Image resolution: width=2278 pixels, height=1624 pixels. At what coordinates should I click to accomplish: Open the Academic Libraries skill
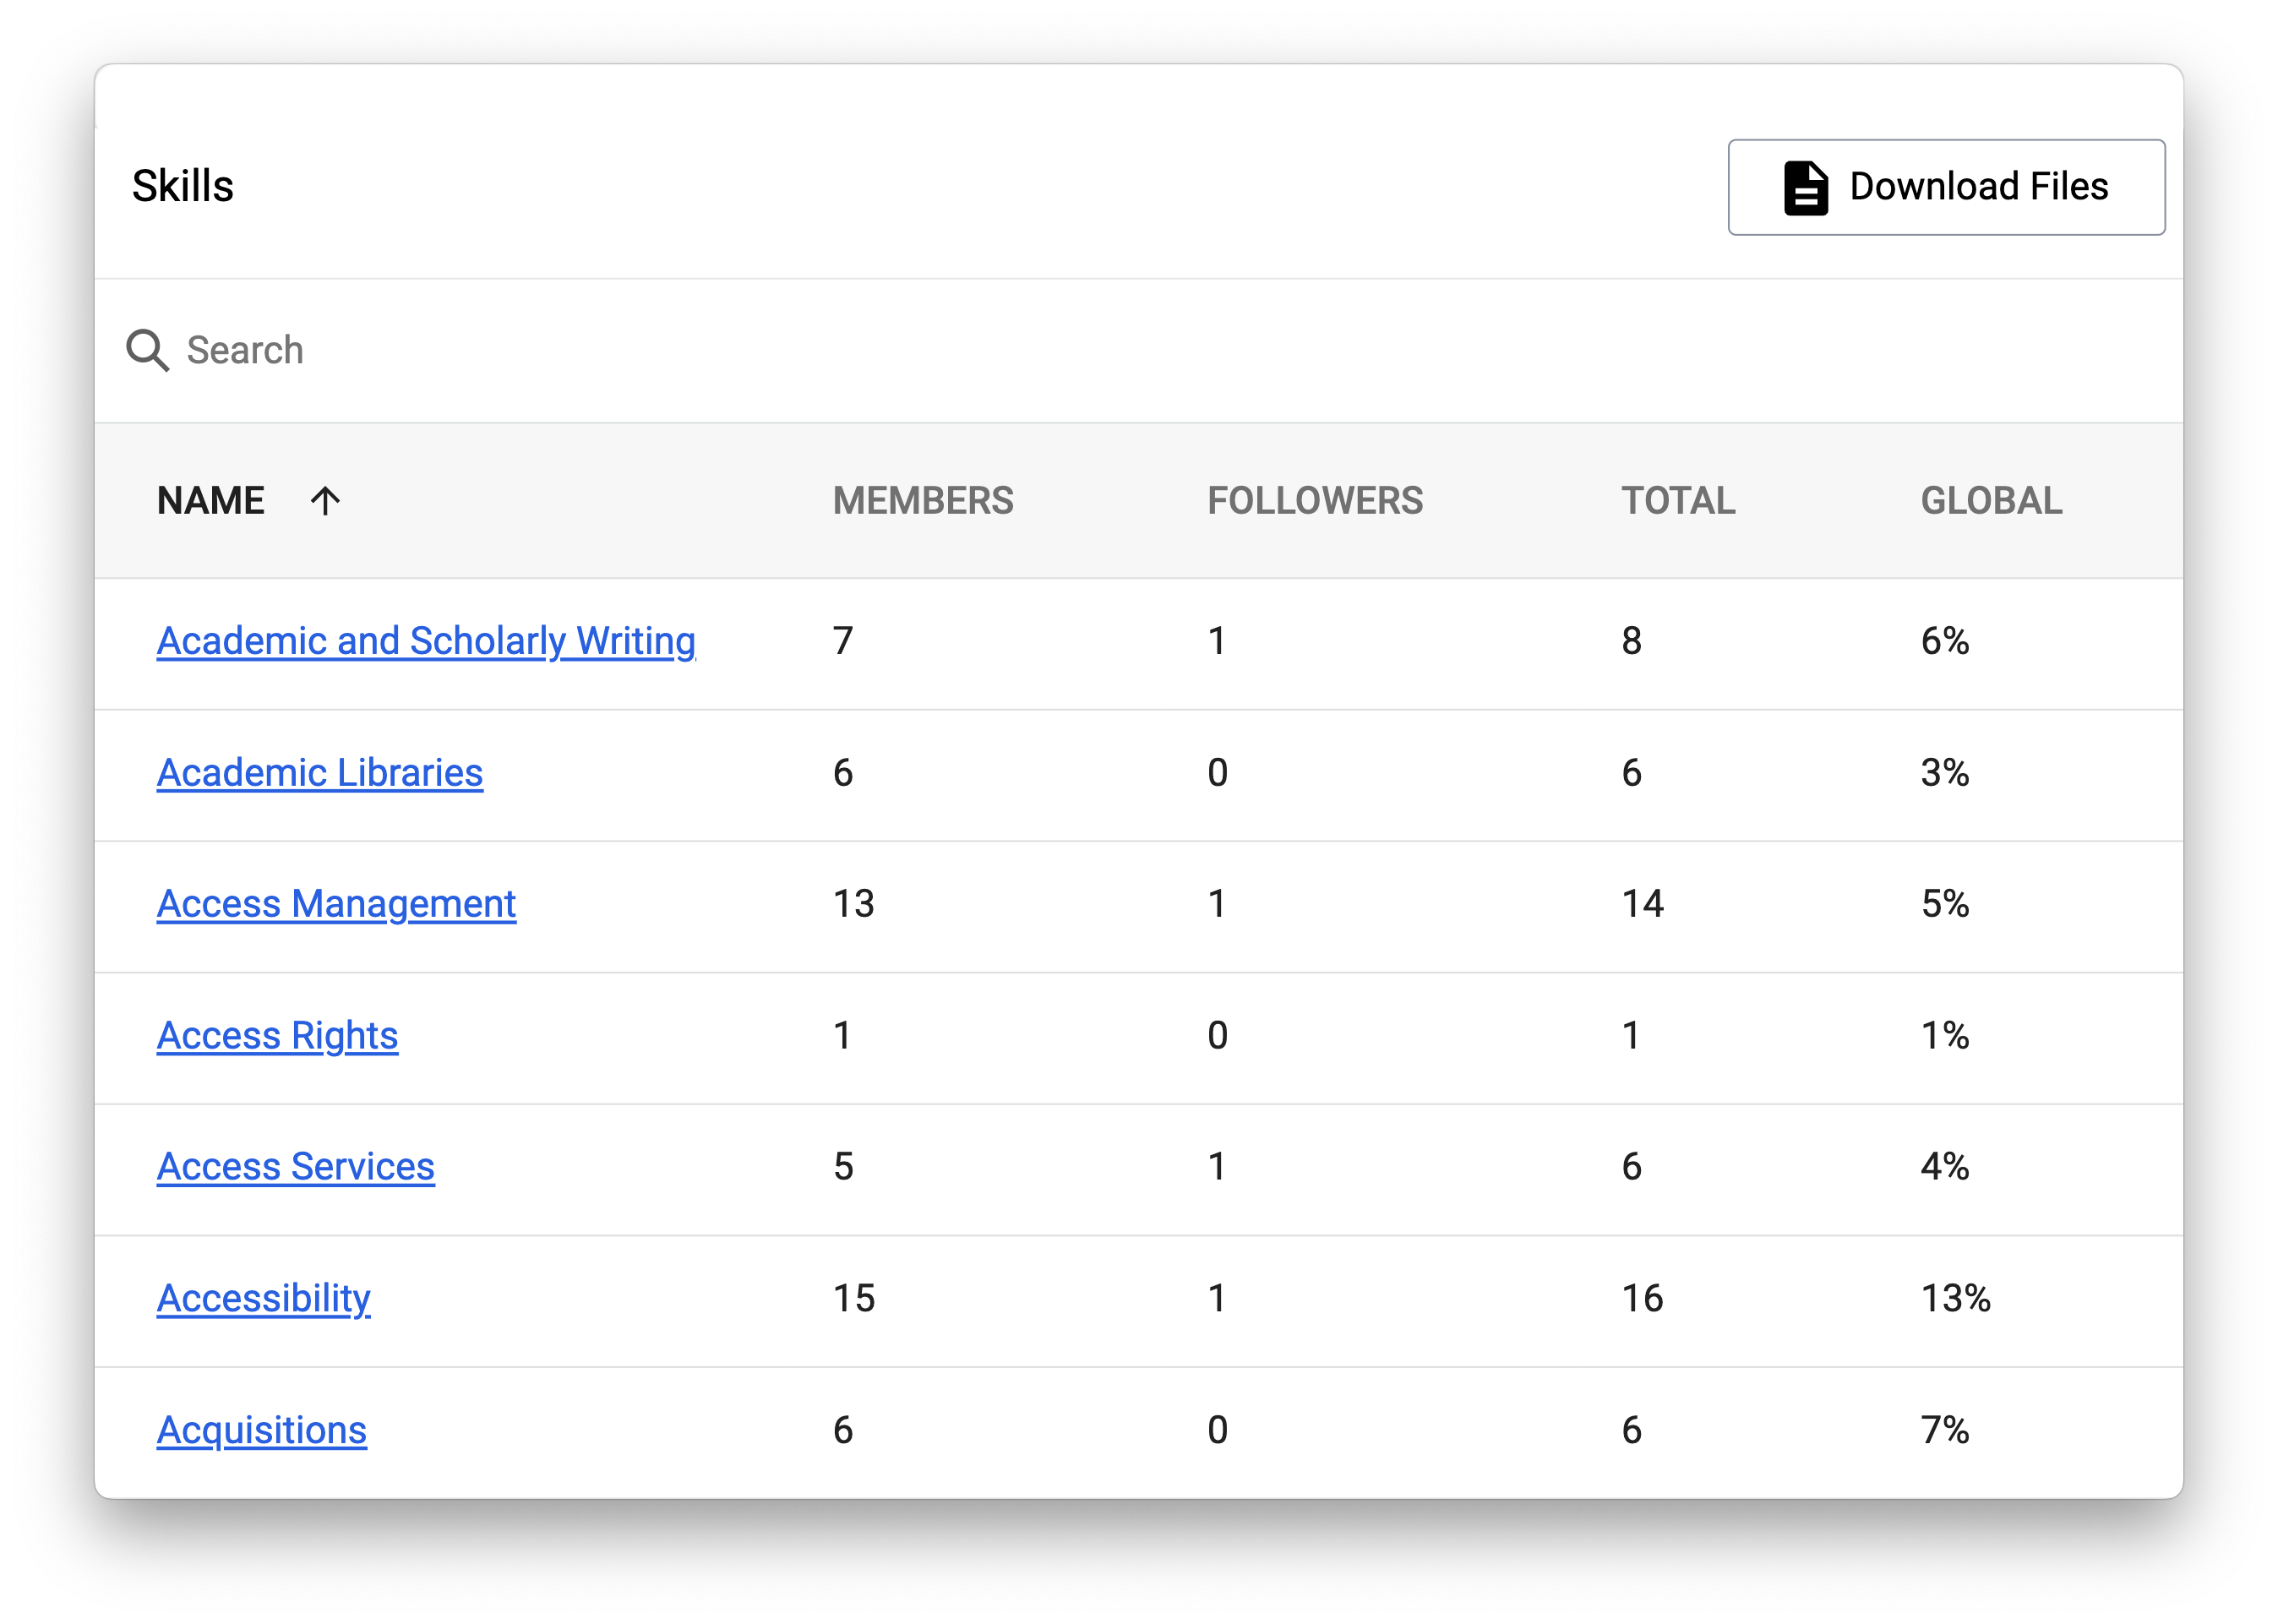[x=320, y=773]
